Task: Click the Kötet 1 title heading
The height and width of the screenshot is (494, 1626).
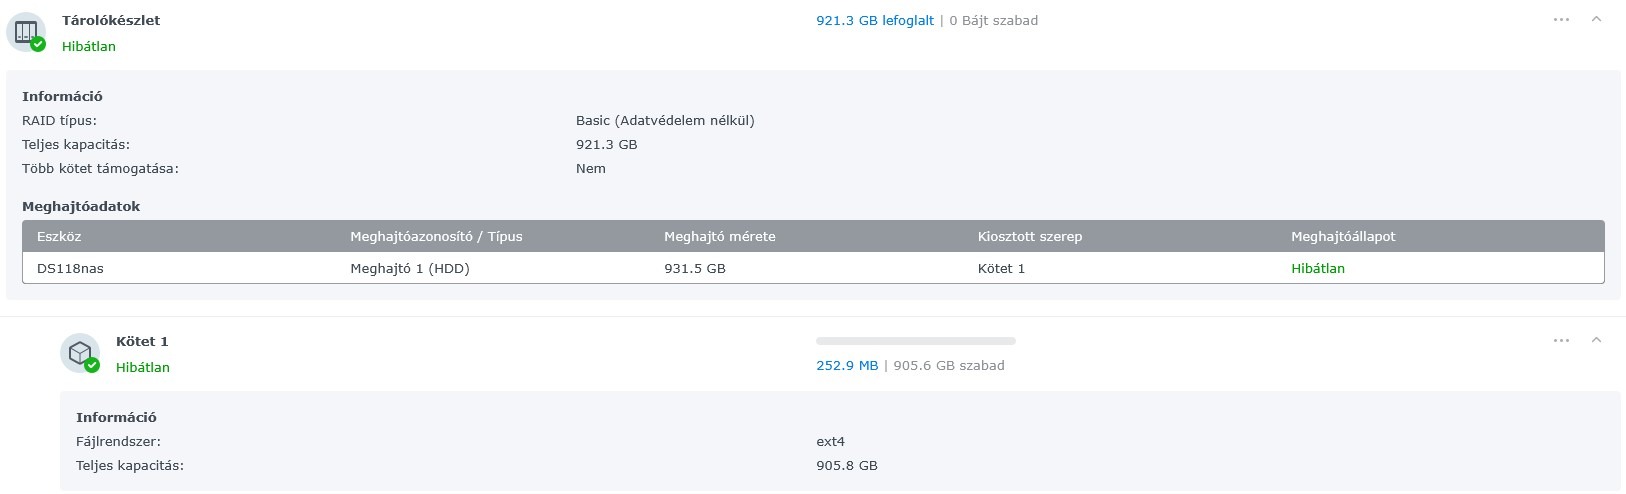Action: point(142,341)
